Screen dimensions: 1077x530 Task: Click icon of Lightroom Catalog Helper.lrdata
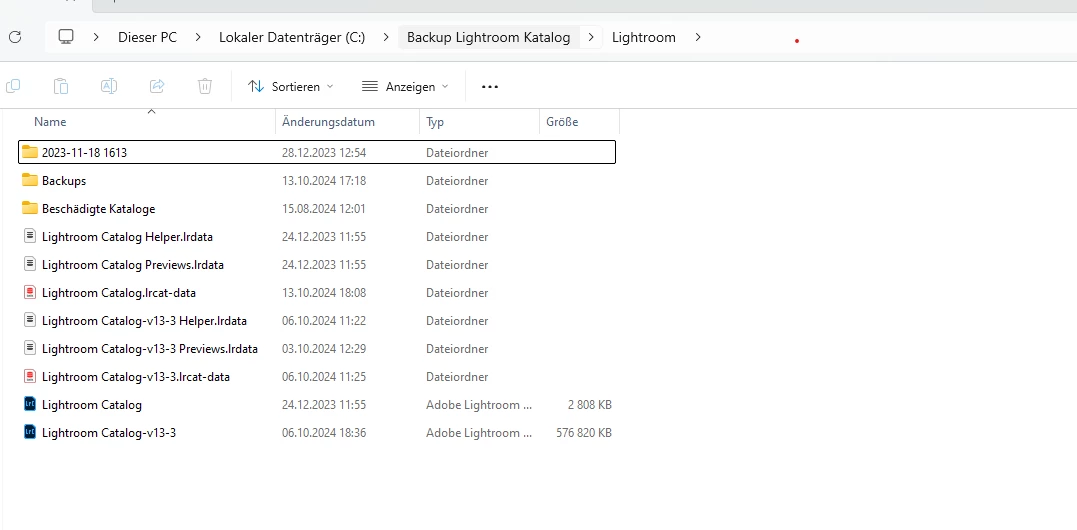coord(30,236)
